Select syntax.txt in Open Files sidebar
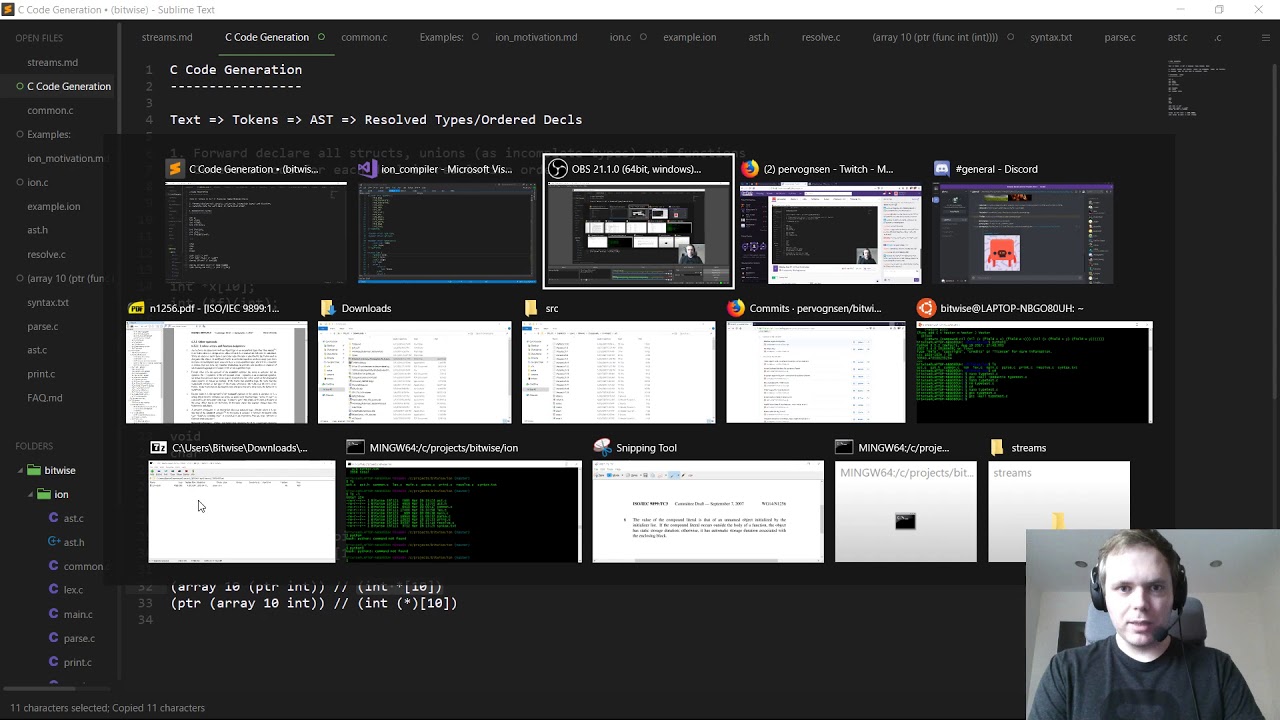The width and height of the screenshot is (1280, 720). [48, 302]
